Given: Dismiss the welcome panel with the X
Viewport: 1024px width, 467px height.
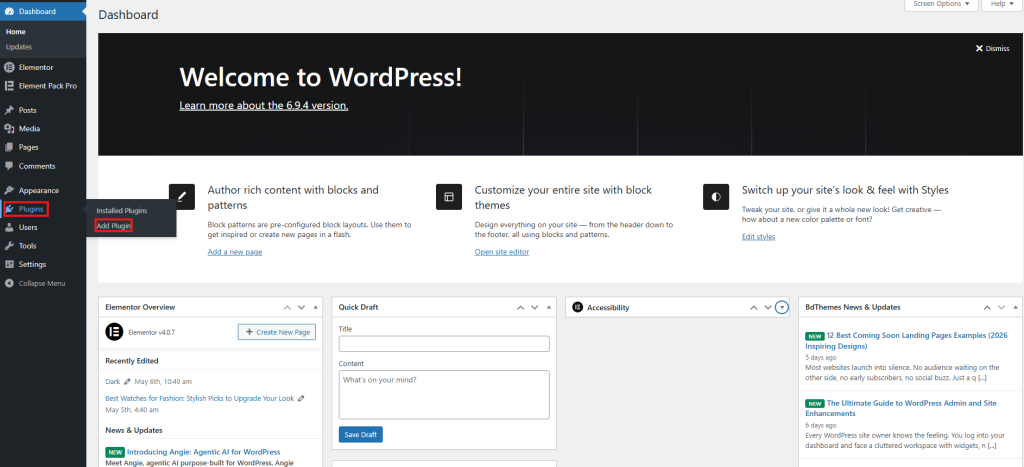Looking at the screenshot, I should tap(992, 48).
